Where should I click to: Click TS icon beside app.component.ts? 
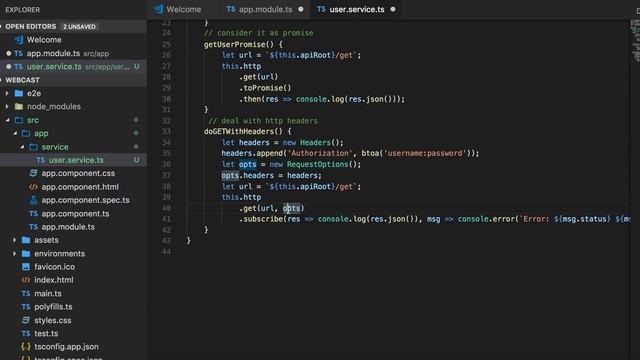click(x=33, y=213)
